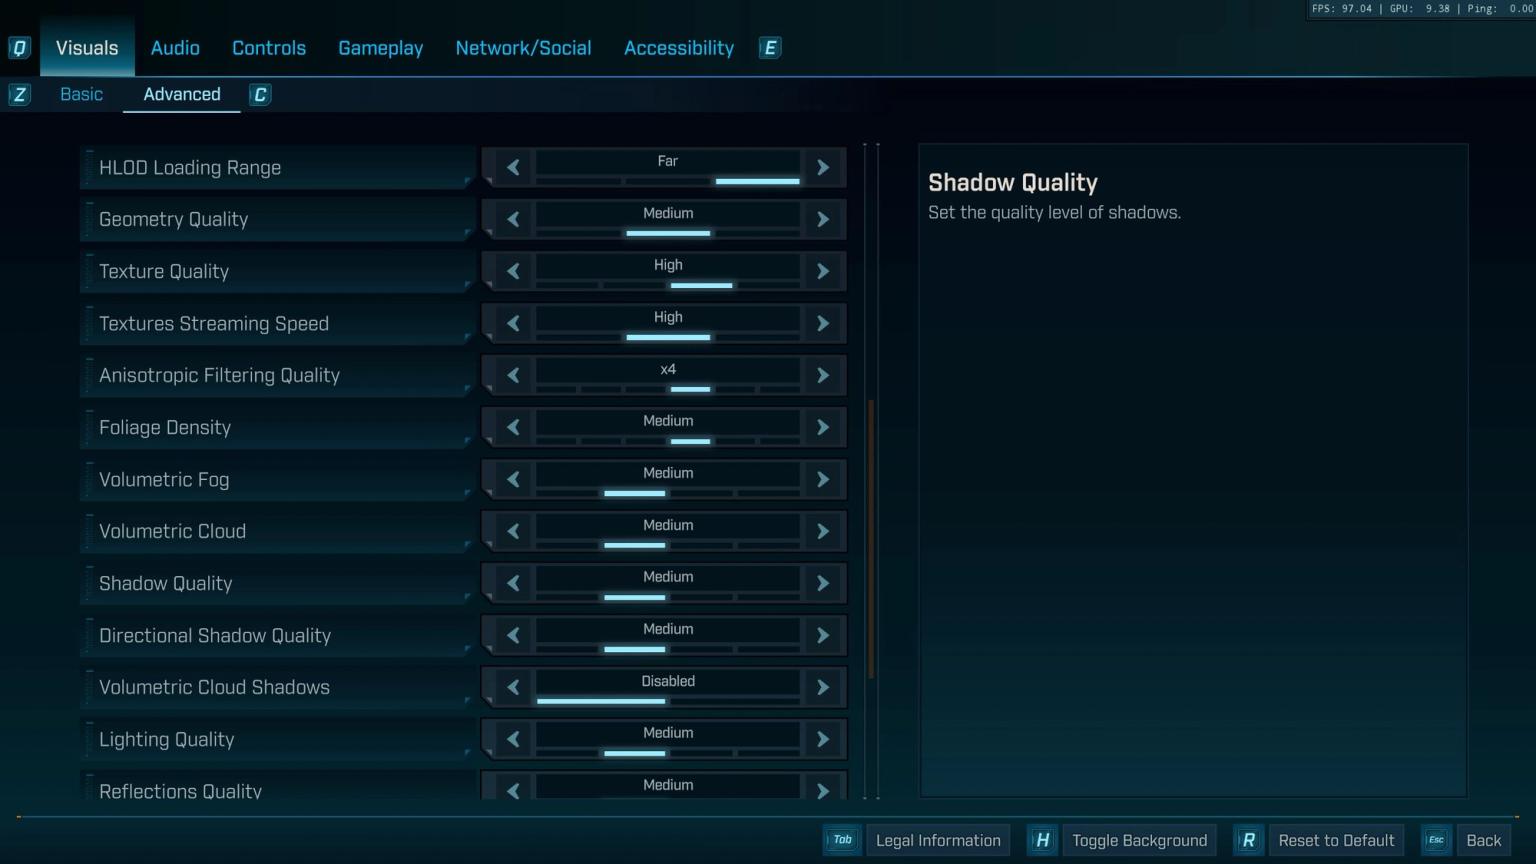Screen dimensions: 1536x864
Task: Decrease Shadow Quality using the left arrow
Action: (512, 583)
